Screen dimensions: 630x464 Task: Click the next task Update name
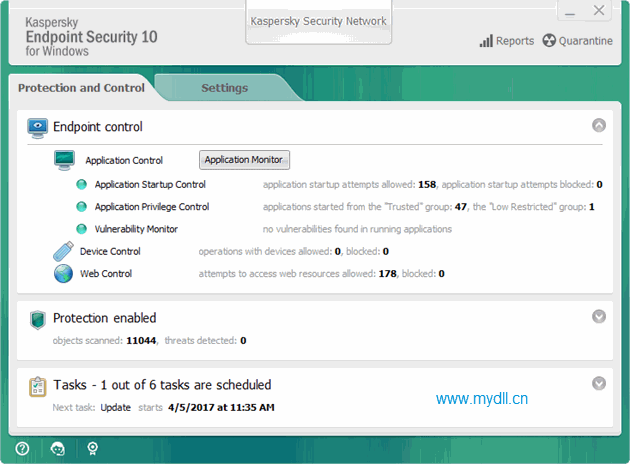coord(116,407)
